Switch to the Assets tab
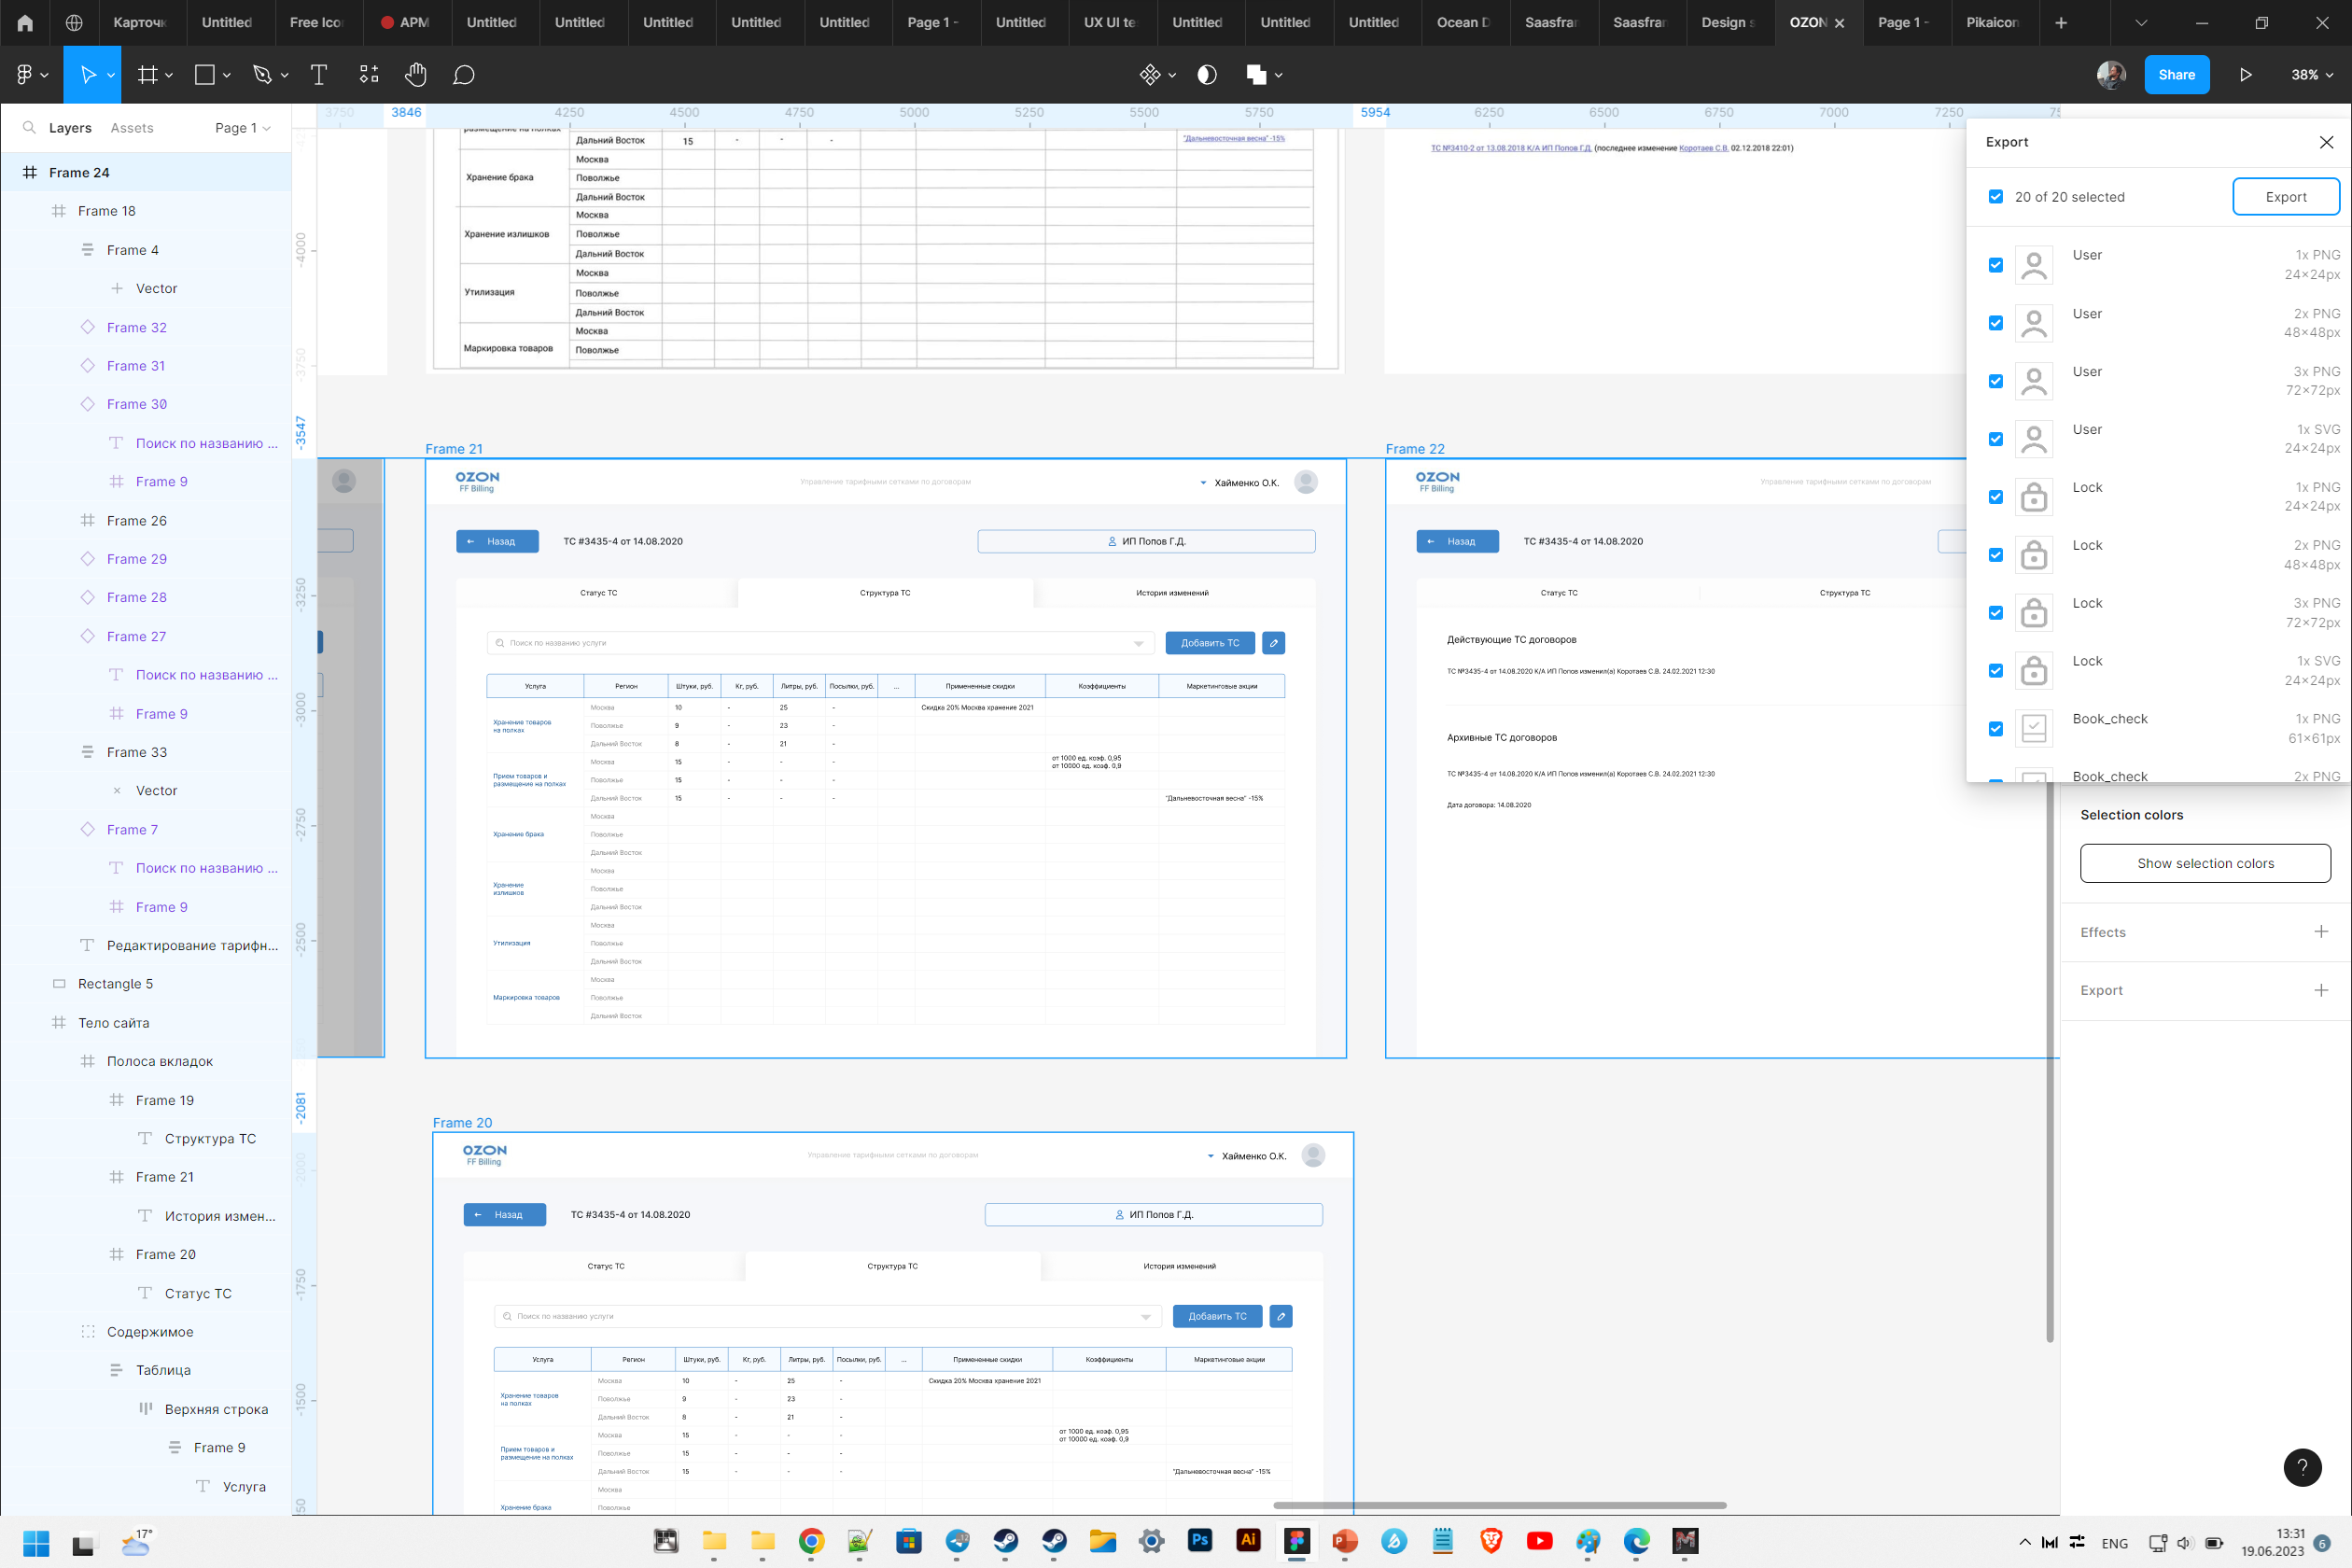The image size is (2352, 1568). 132,128
